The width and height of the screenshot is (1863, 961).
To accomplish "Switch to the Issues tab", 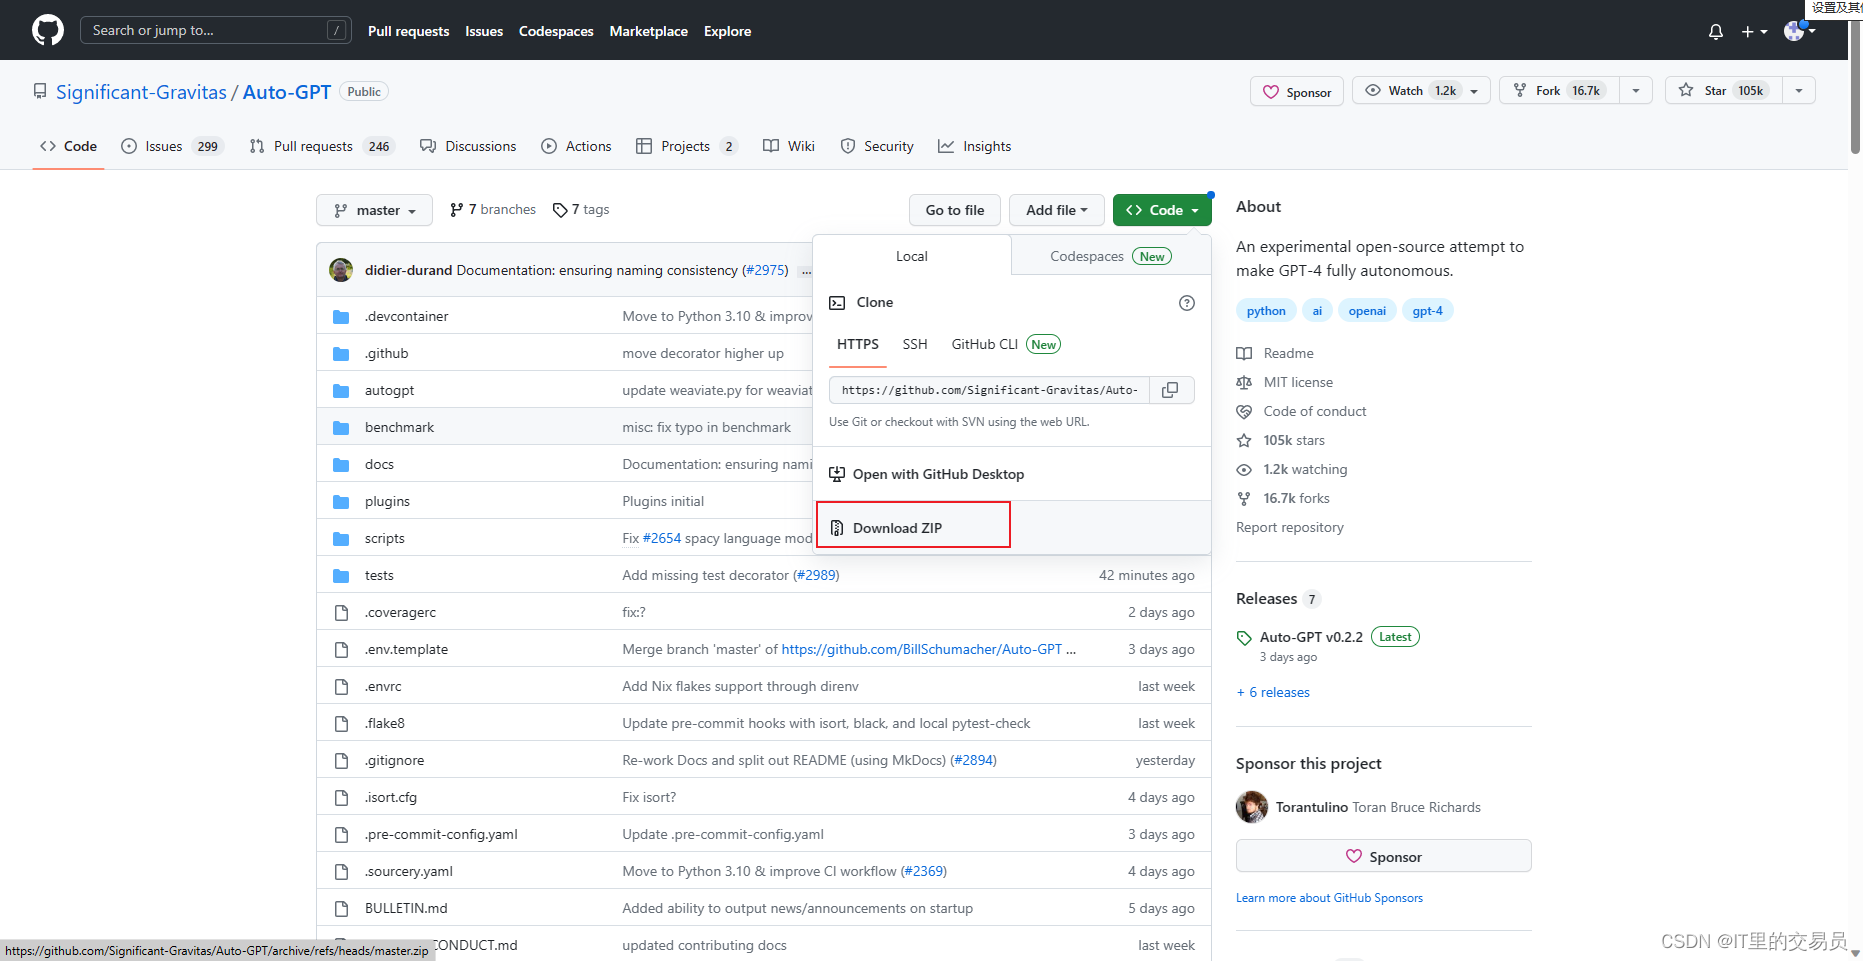I will [171, 146].
